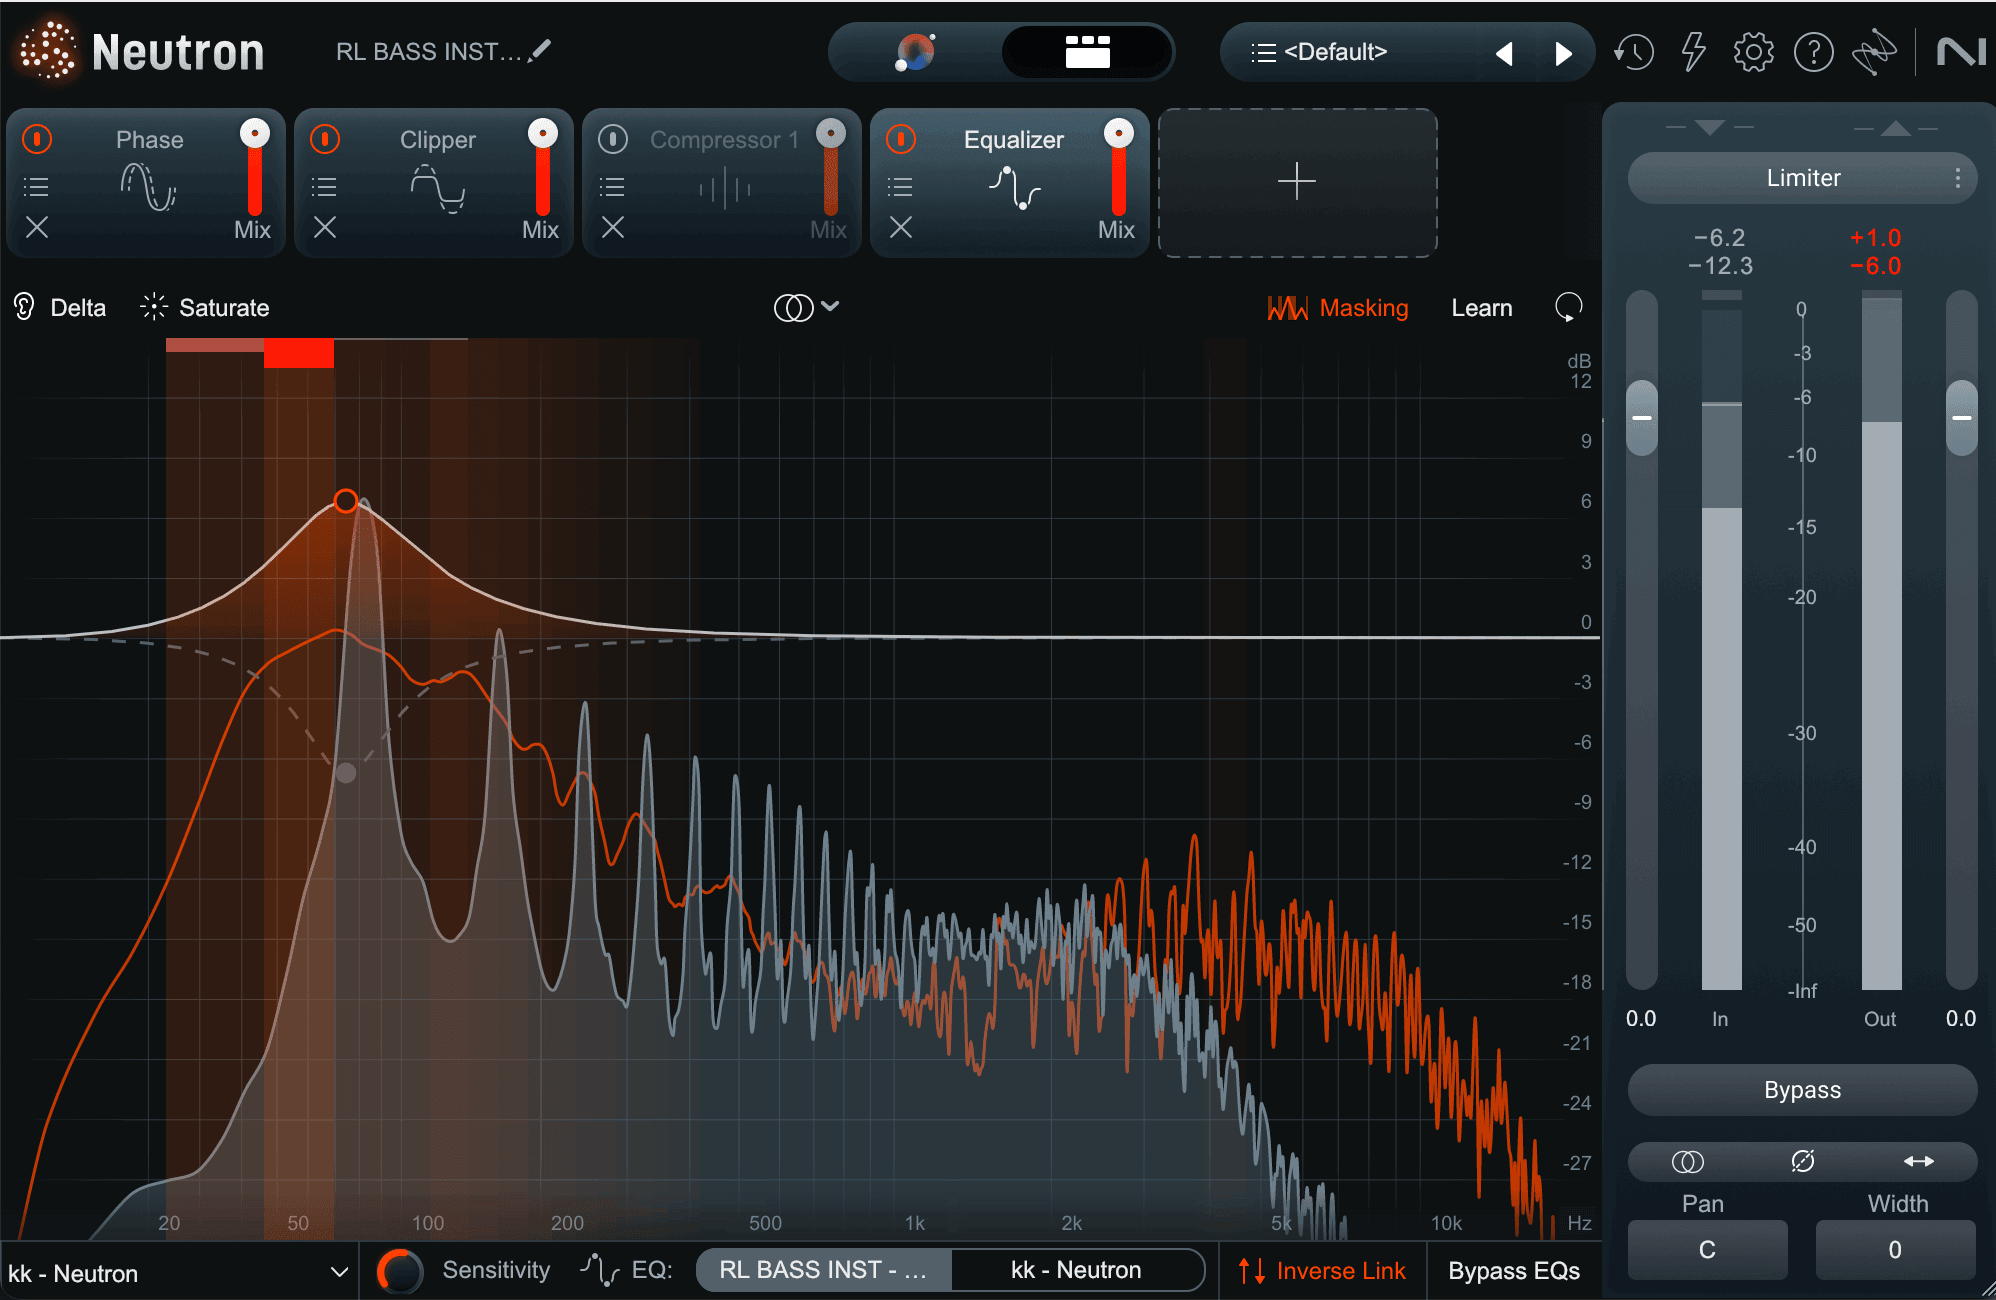
Task: Click the Limiter button
Action: [1802, 178]
